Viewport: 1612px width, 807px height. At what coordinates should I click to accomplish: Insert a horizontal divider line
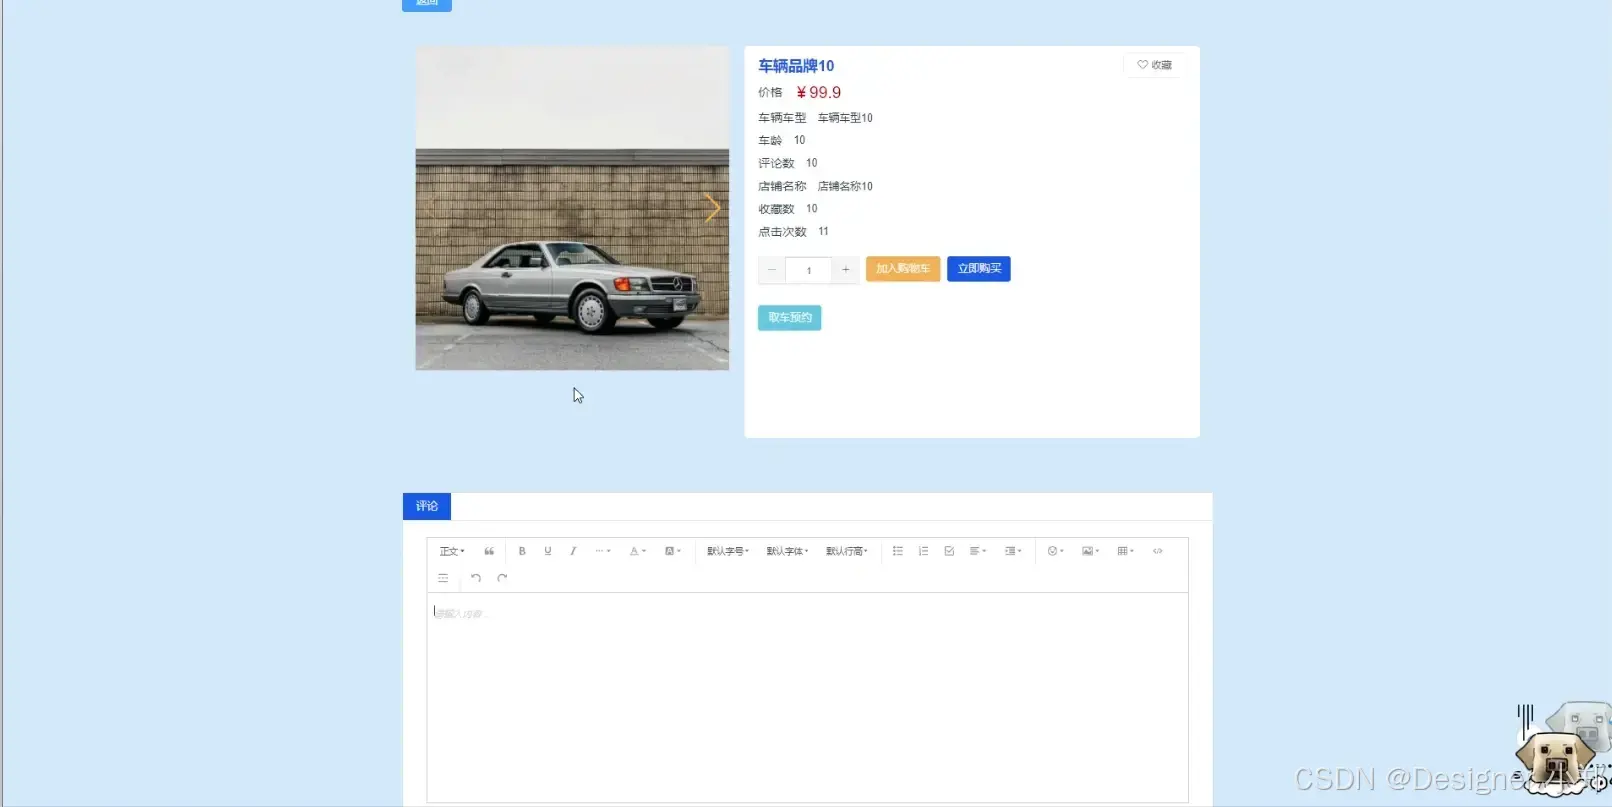pos(443,578)
